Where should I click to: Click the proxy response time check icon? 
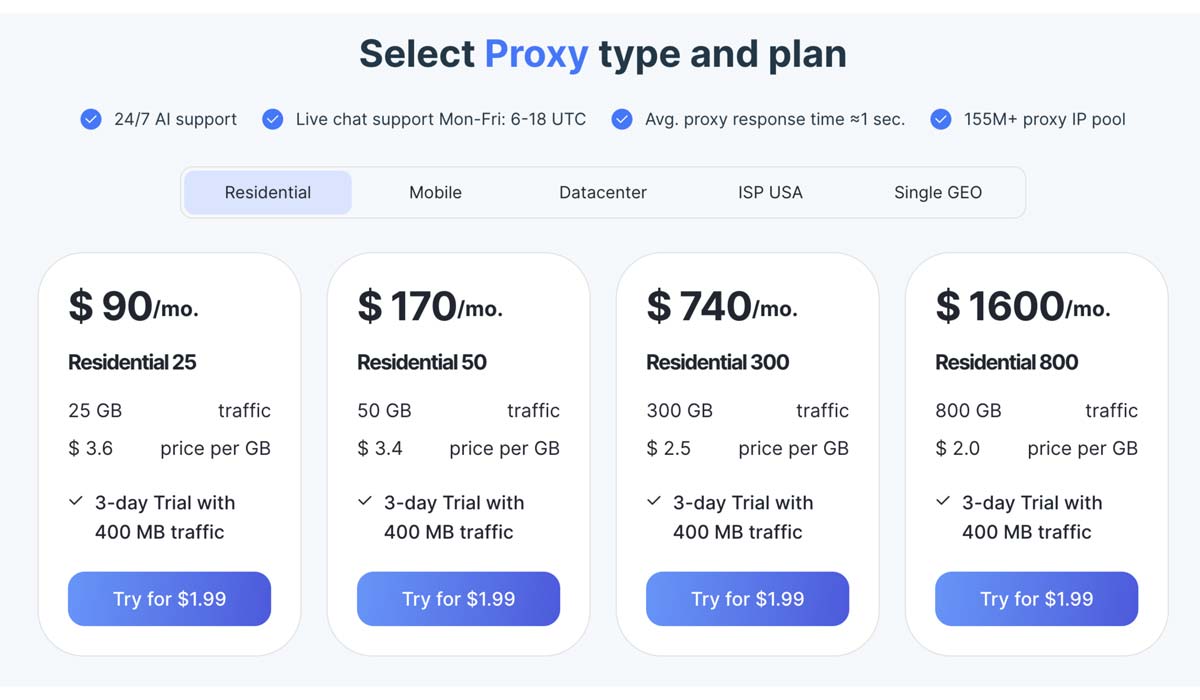(622, 120)
